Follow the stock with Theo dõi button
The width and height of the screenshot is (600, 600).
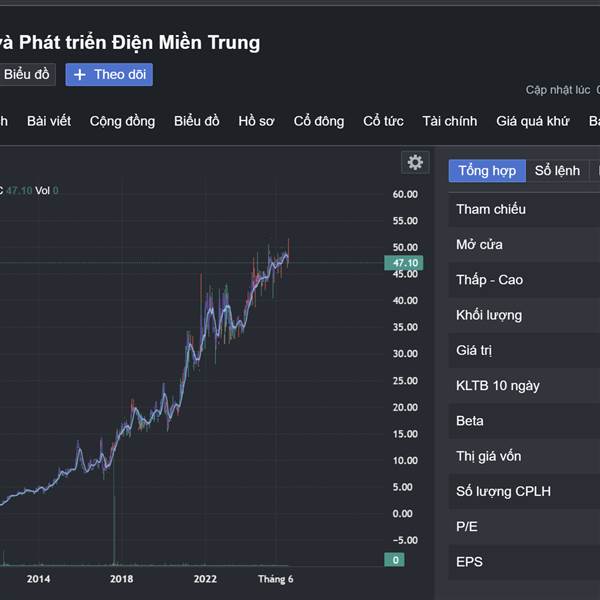(109, 75)
